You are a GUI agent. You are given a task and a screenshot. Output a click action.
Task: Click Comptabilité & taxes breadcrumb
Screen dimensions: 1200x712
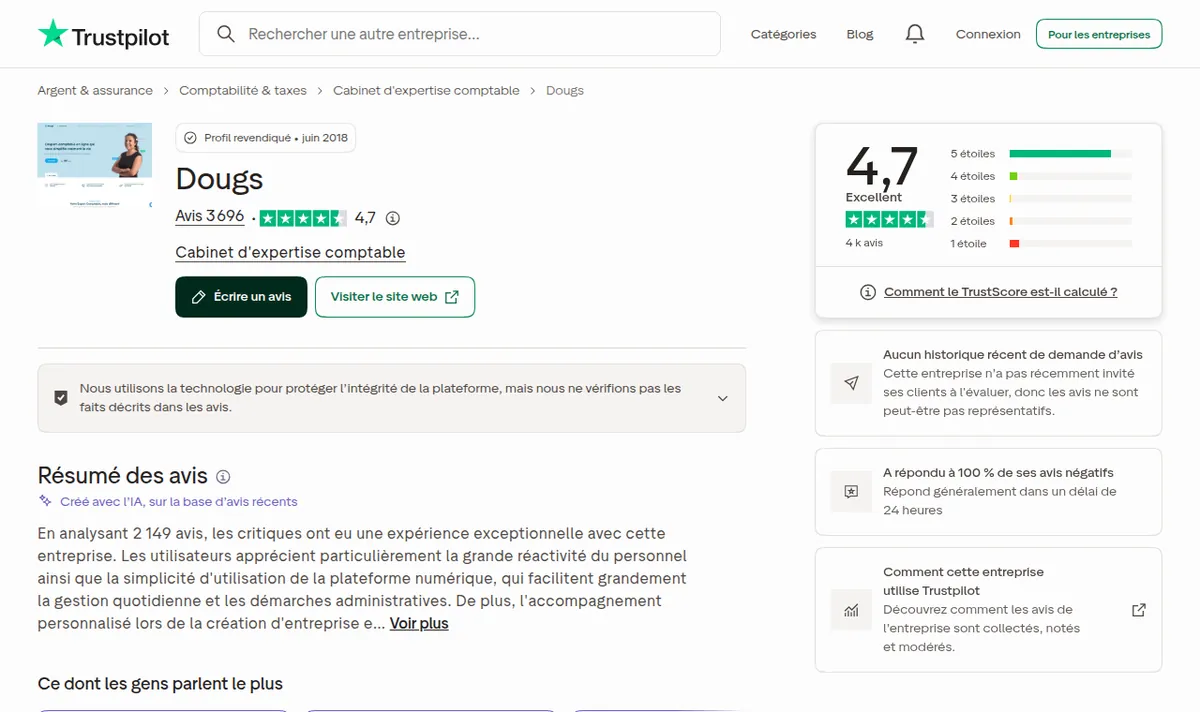(x=243, y=90)
